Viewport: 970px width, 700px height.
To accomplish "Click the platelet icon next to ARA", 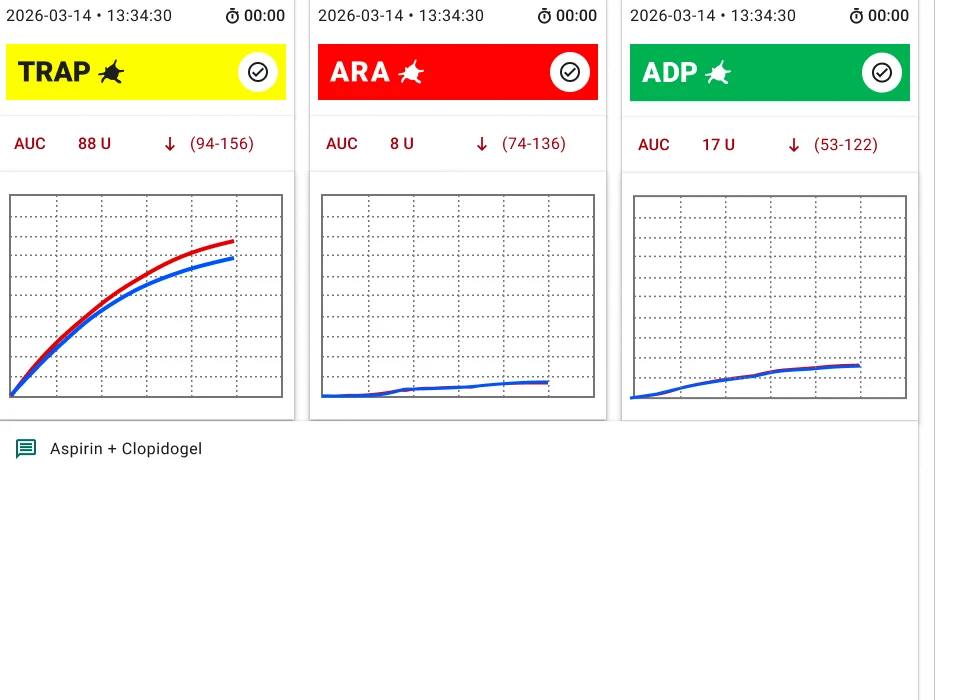I will [x=411, y=72].
